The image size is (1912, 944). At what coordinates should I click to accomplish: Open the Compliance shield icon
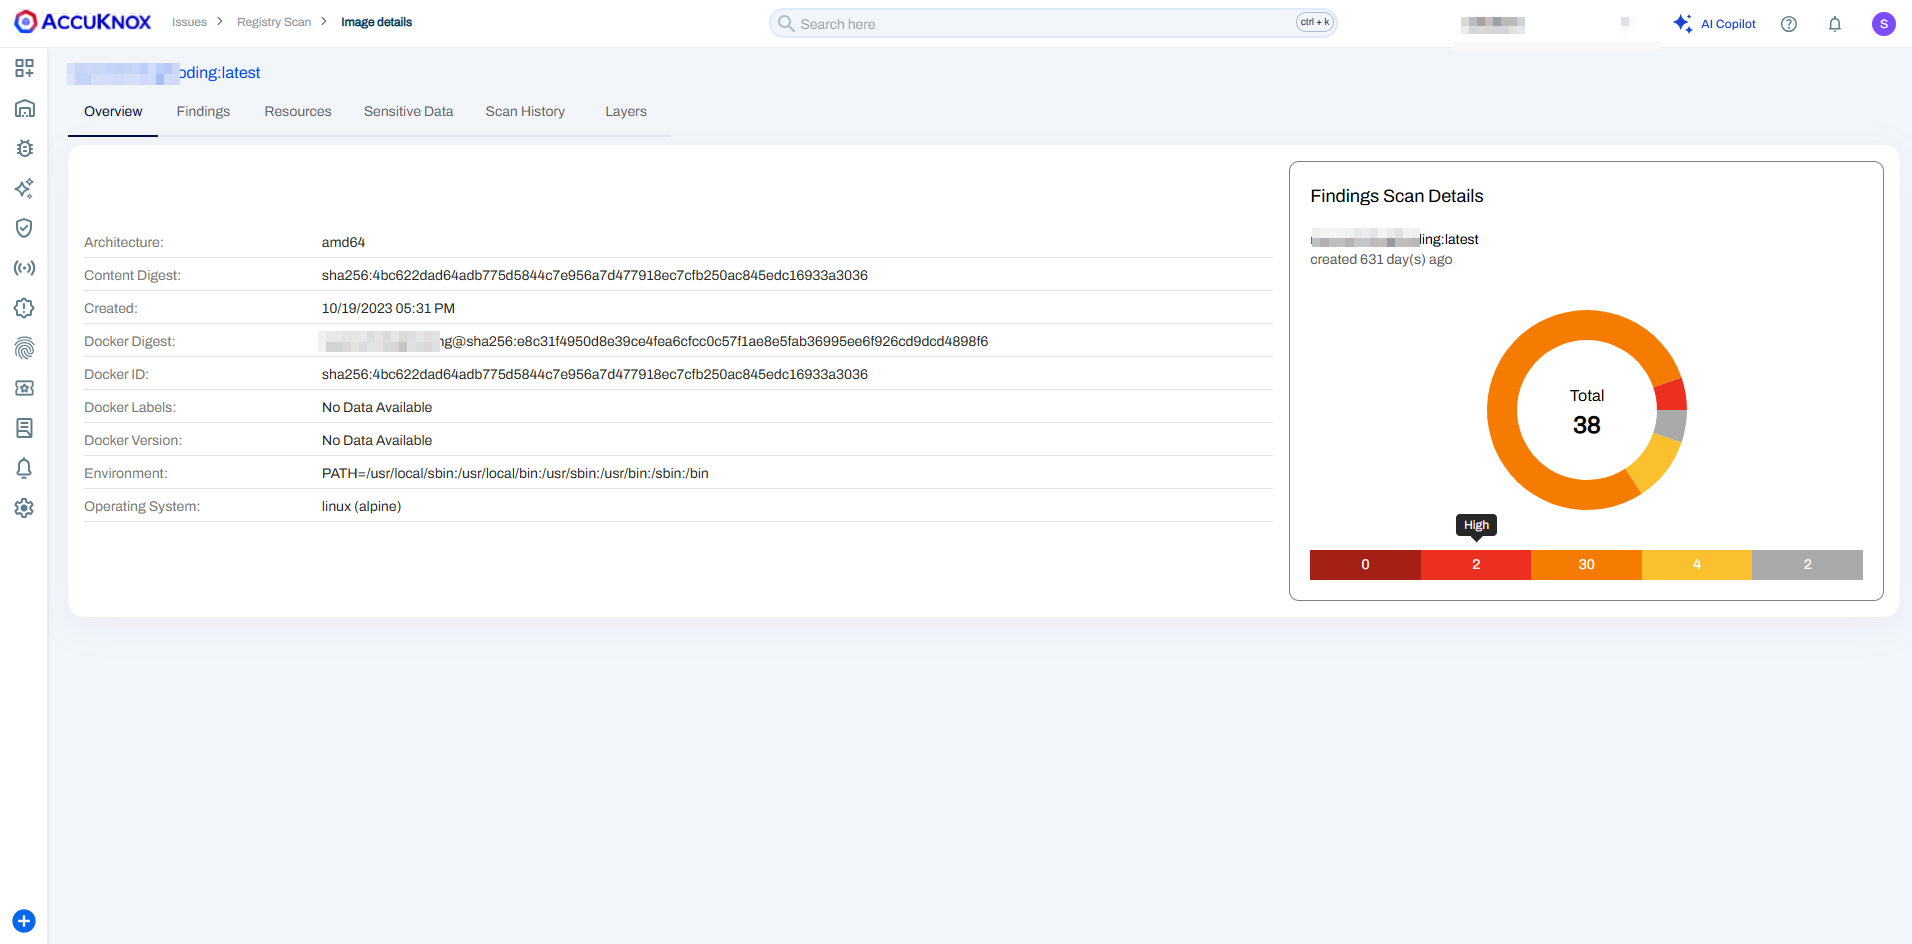pyautogui.click(x=24, y=228)
